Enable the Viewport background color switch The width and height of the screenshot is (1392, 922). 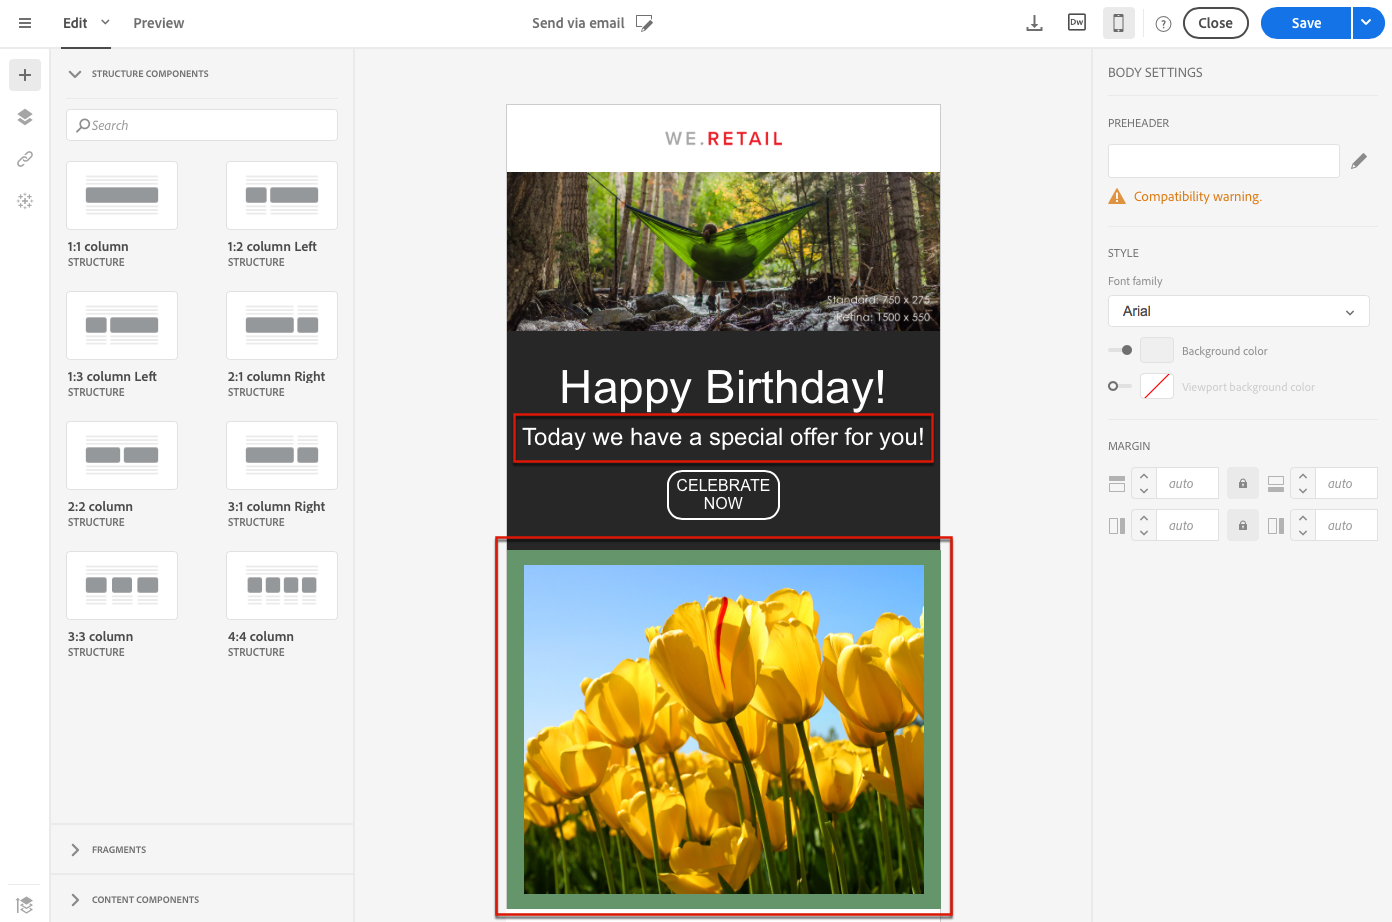click(x=1120, y=386)
